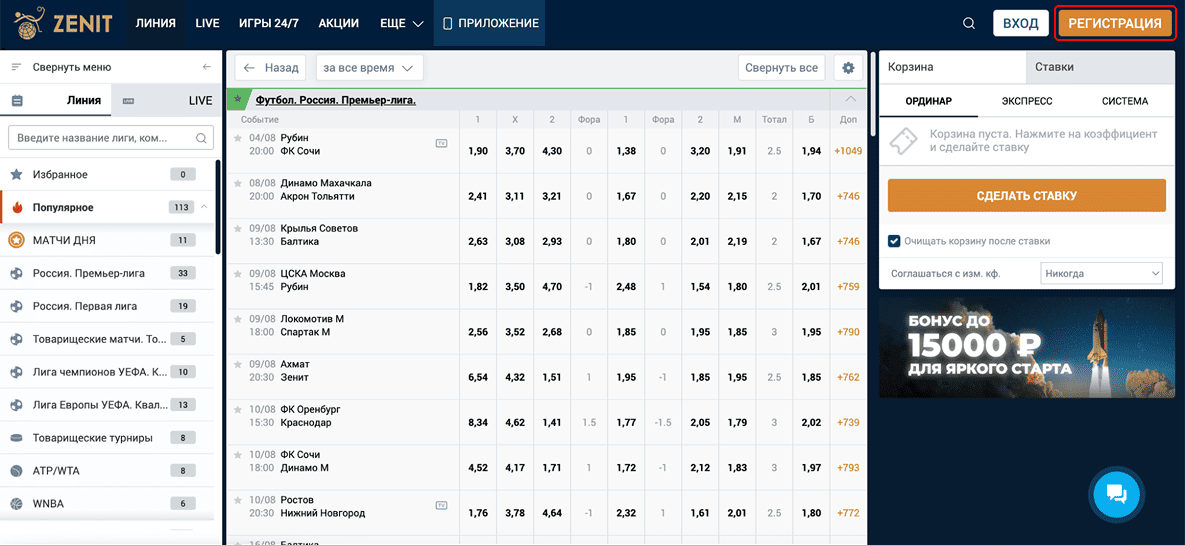Open the live chat bubble

1117,492
